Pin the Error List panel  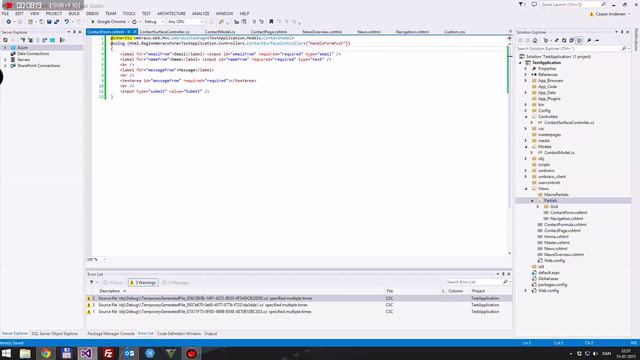click(x=503, y=274)
